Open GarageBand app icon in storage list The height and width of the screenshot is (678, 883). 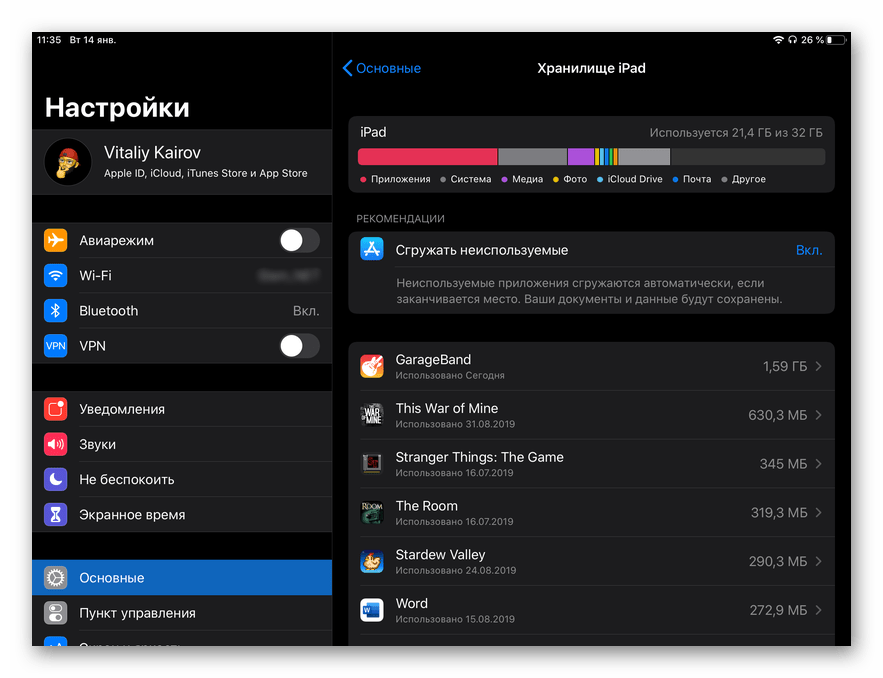tap(372, 367)
